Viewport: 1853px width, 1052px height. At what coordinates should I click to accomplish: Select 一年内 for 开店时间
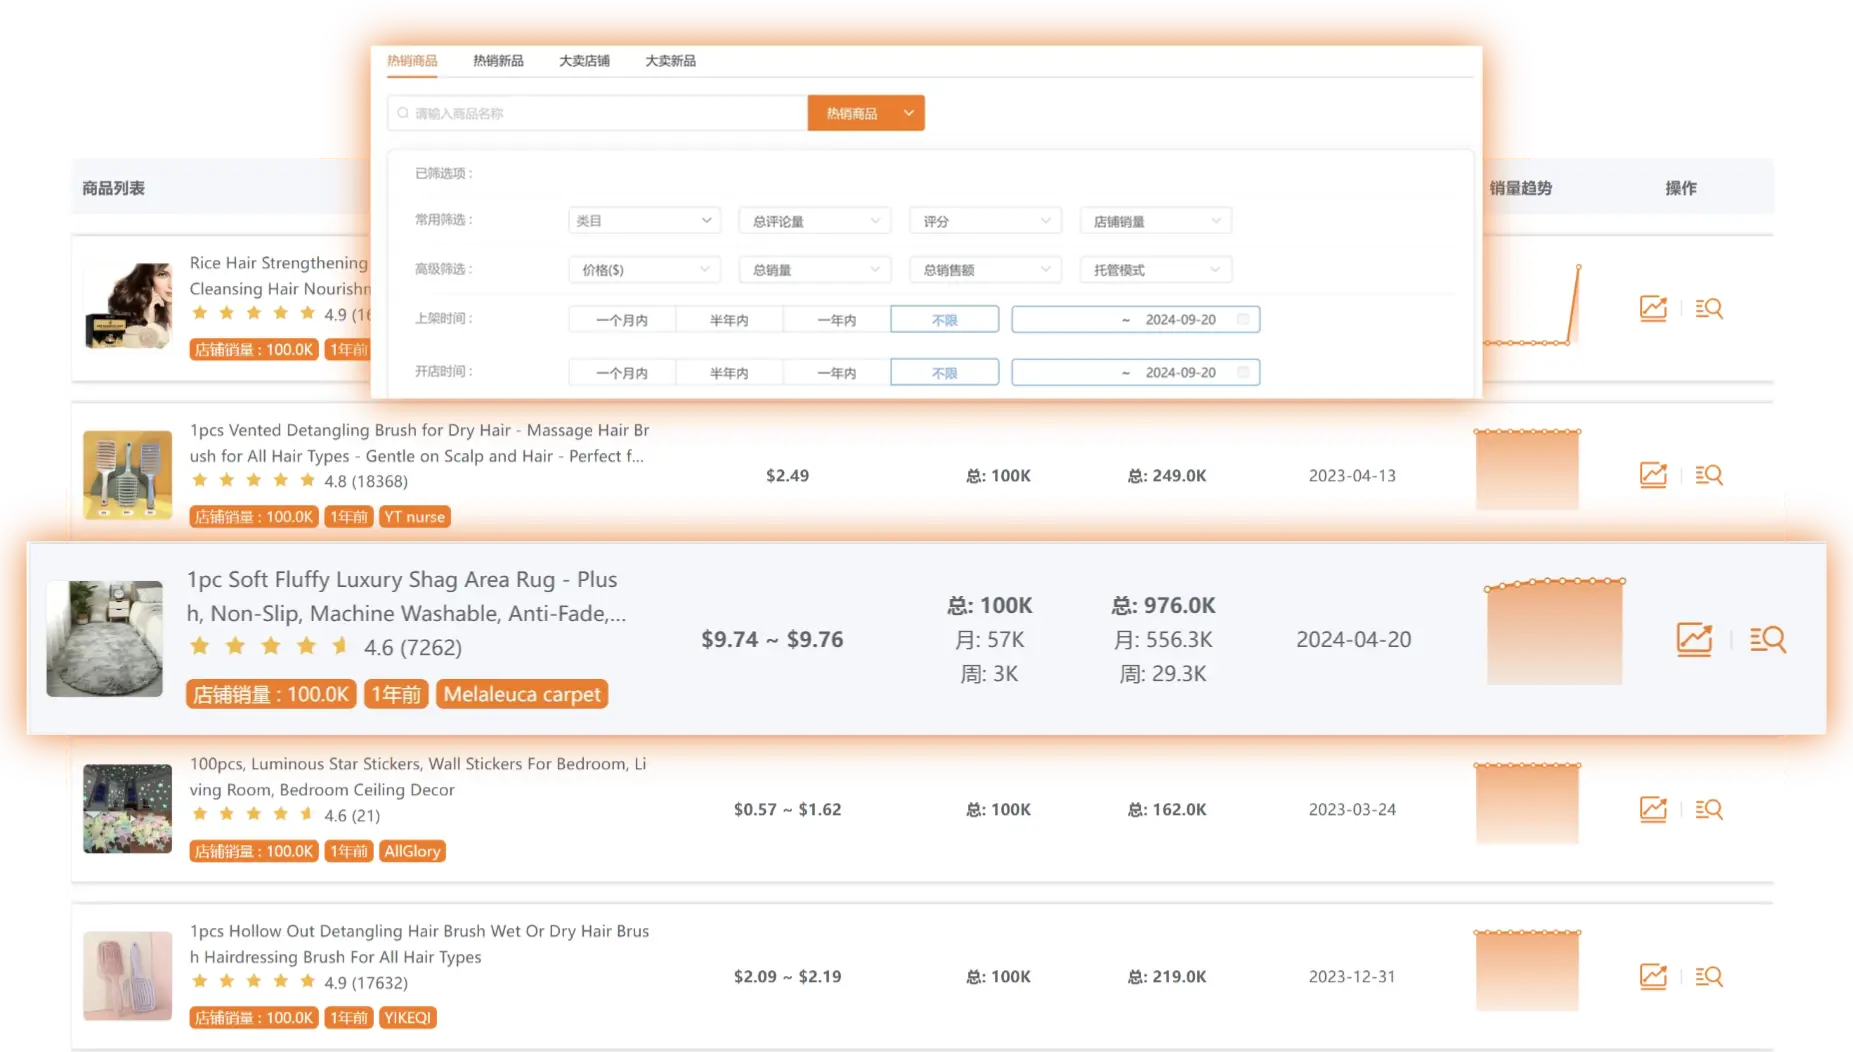pyautogui.click(x=836, y=373)
